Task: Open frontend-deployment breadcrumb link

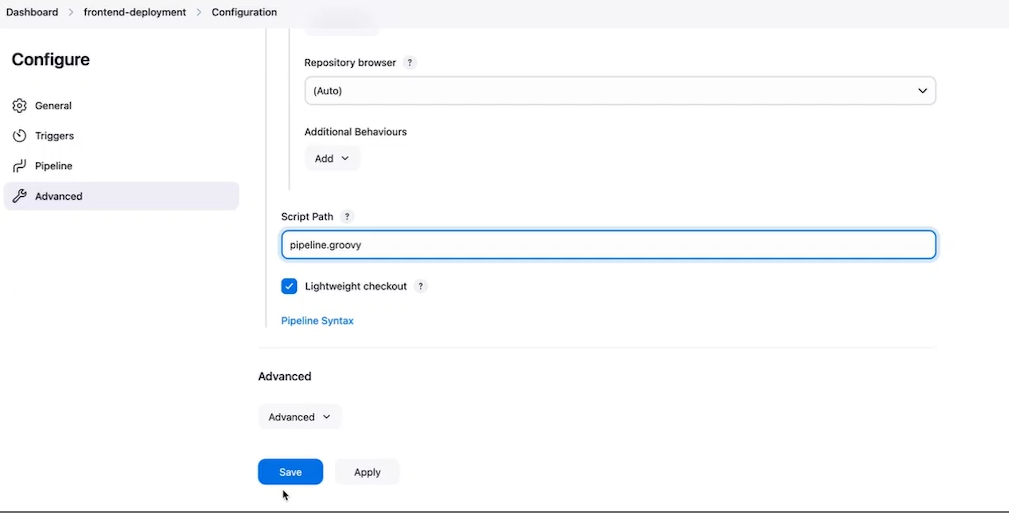Action: (x=135, y=12)
